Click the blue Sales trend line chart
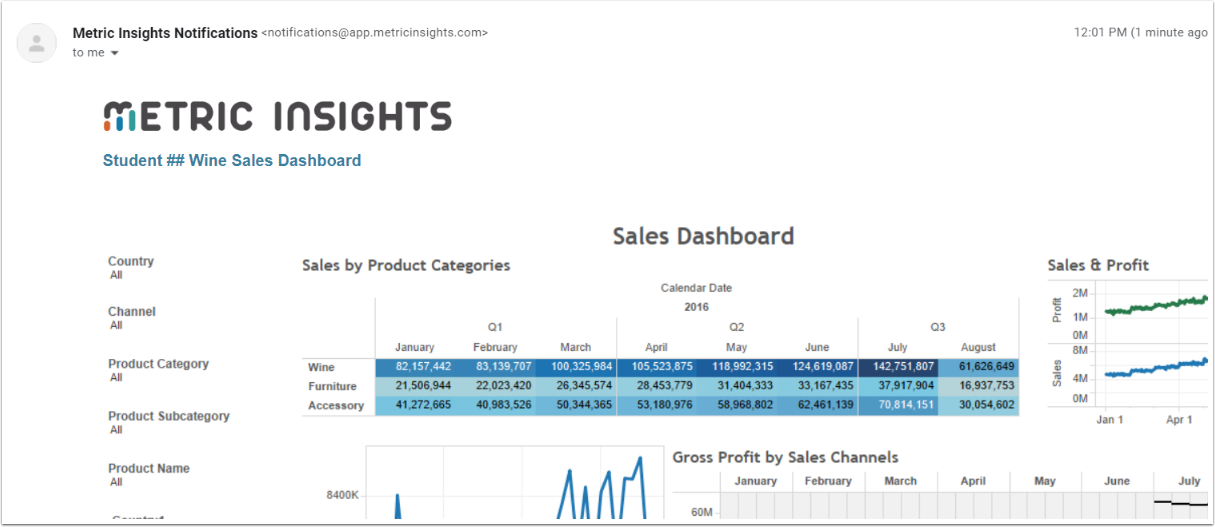This screenshot has height=527, width=1215. pos(1155,368)
